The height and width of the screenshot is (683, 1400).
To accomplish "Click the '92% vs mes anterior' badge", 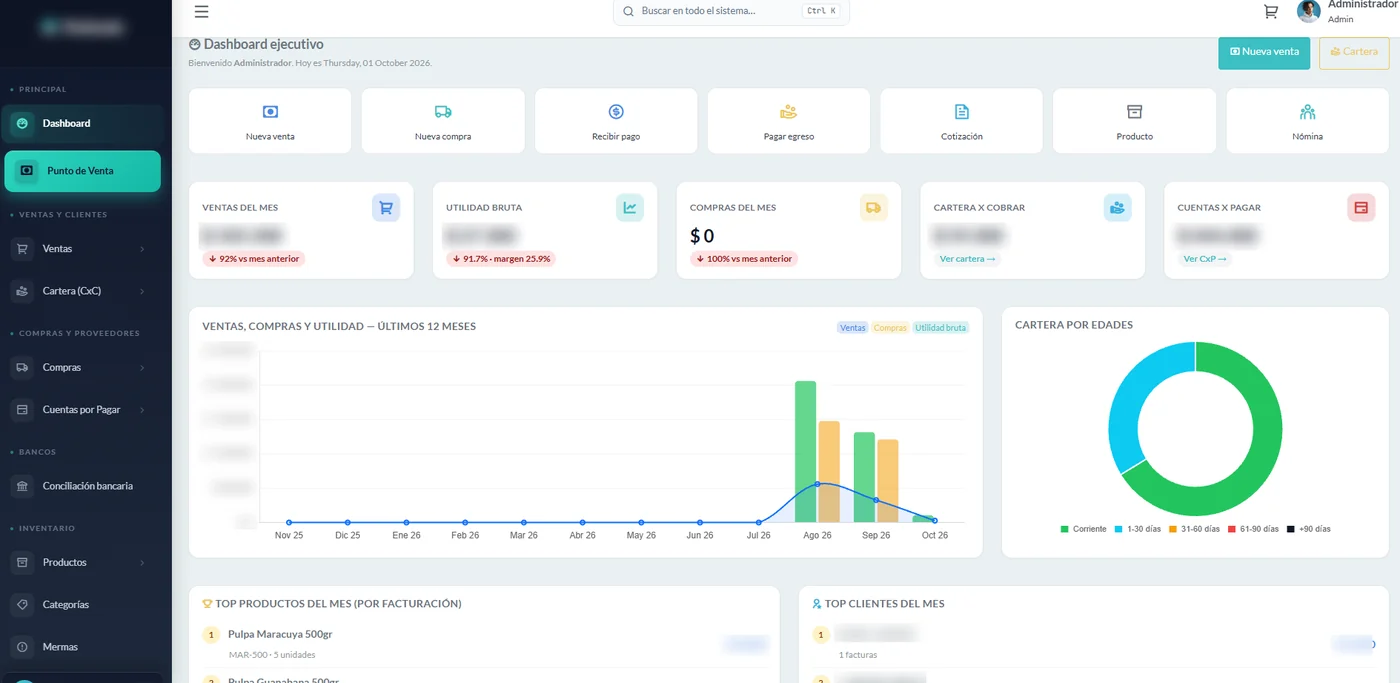I will tap(253, 259).
